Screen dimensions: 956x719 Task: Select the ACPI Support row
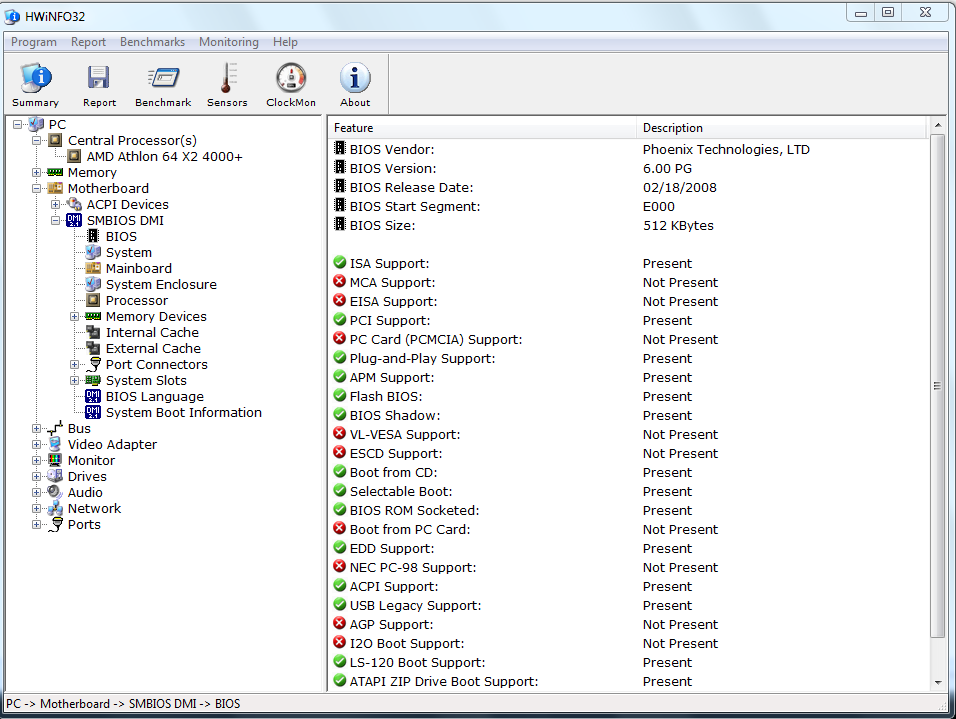coord(391,587)
